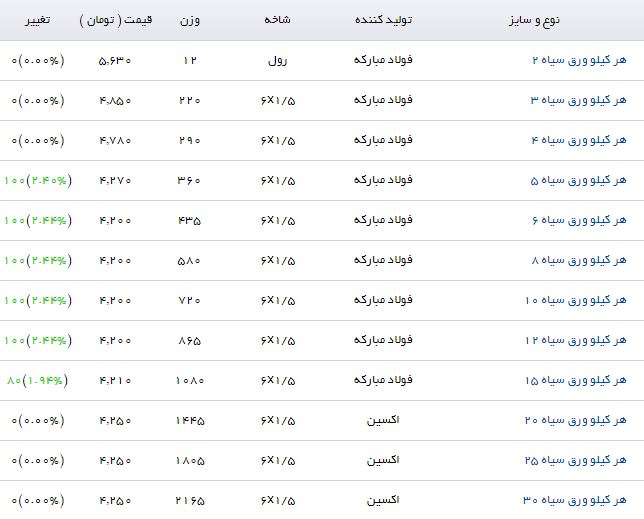Select the weight cell ۱۴۴۵

pyautogui.click(x=190, y=421)
